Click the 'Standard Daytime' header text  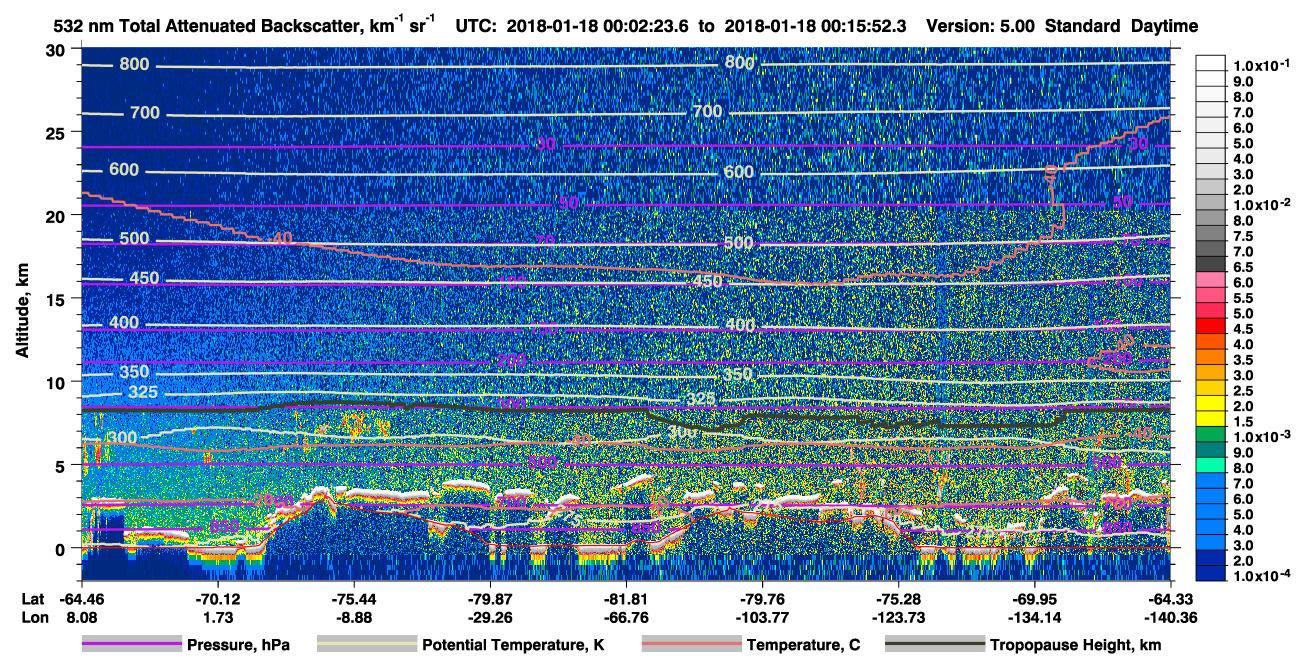[1122, 27]
